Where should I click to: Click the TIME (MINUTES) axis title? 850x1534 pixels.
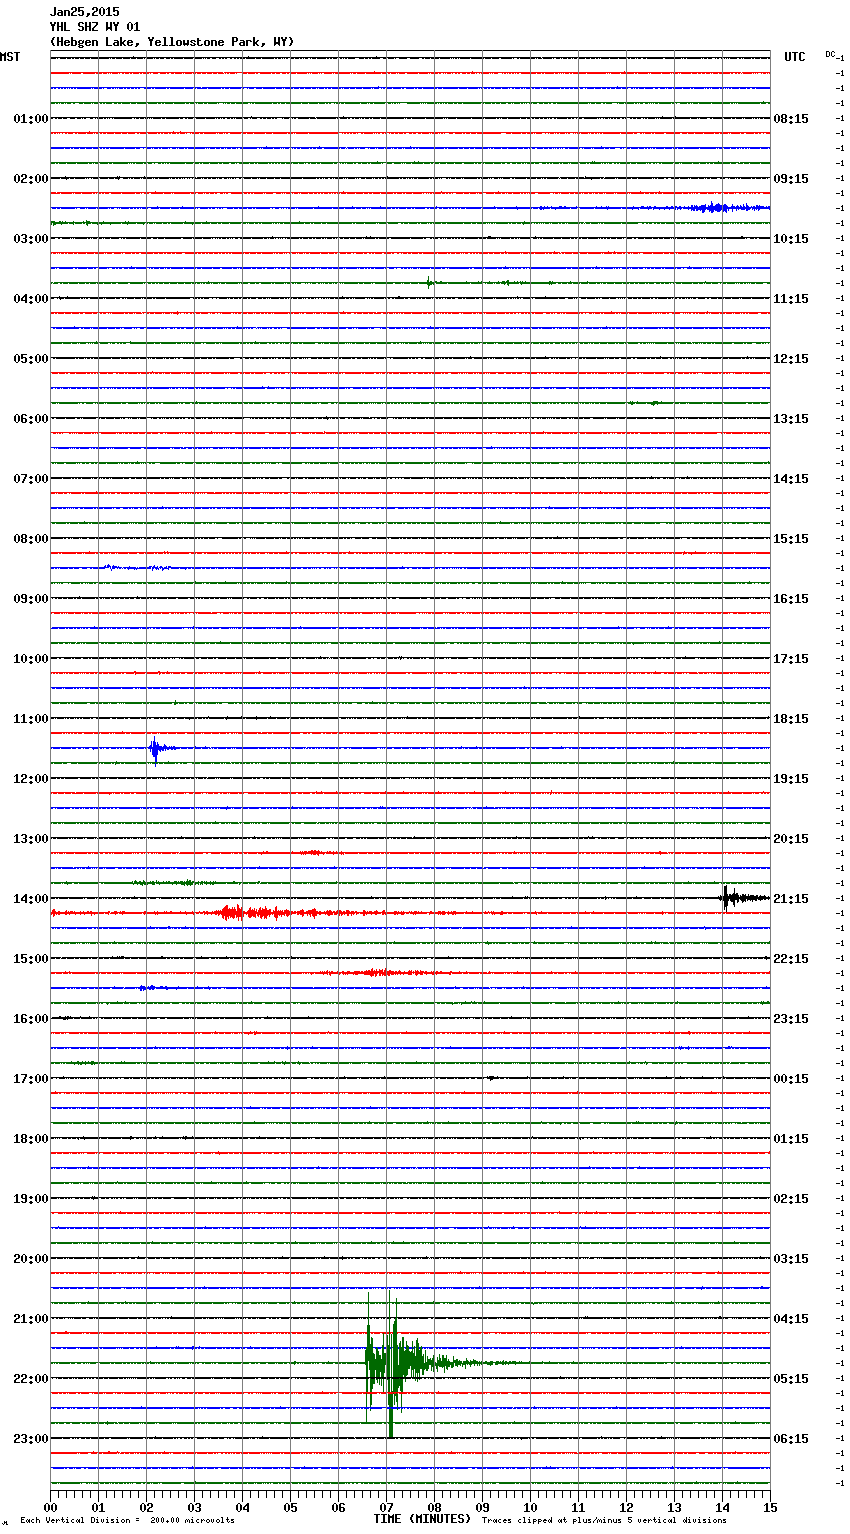[422, 1519]
